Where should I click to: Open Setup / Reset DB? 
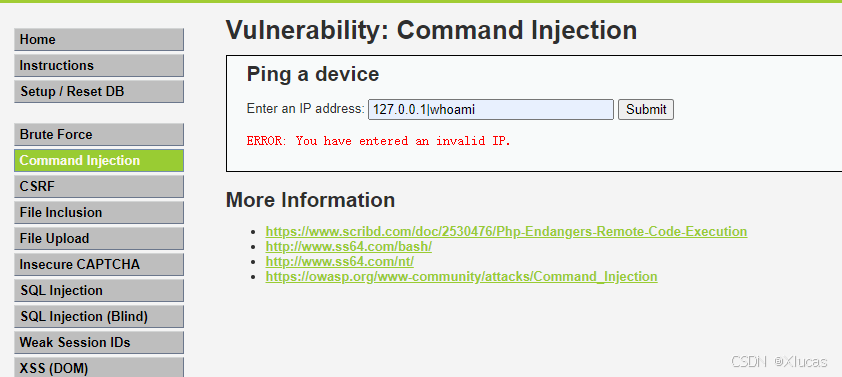pyautogui.click(x=99, y=91)
